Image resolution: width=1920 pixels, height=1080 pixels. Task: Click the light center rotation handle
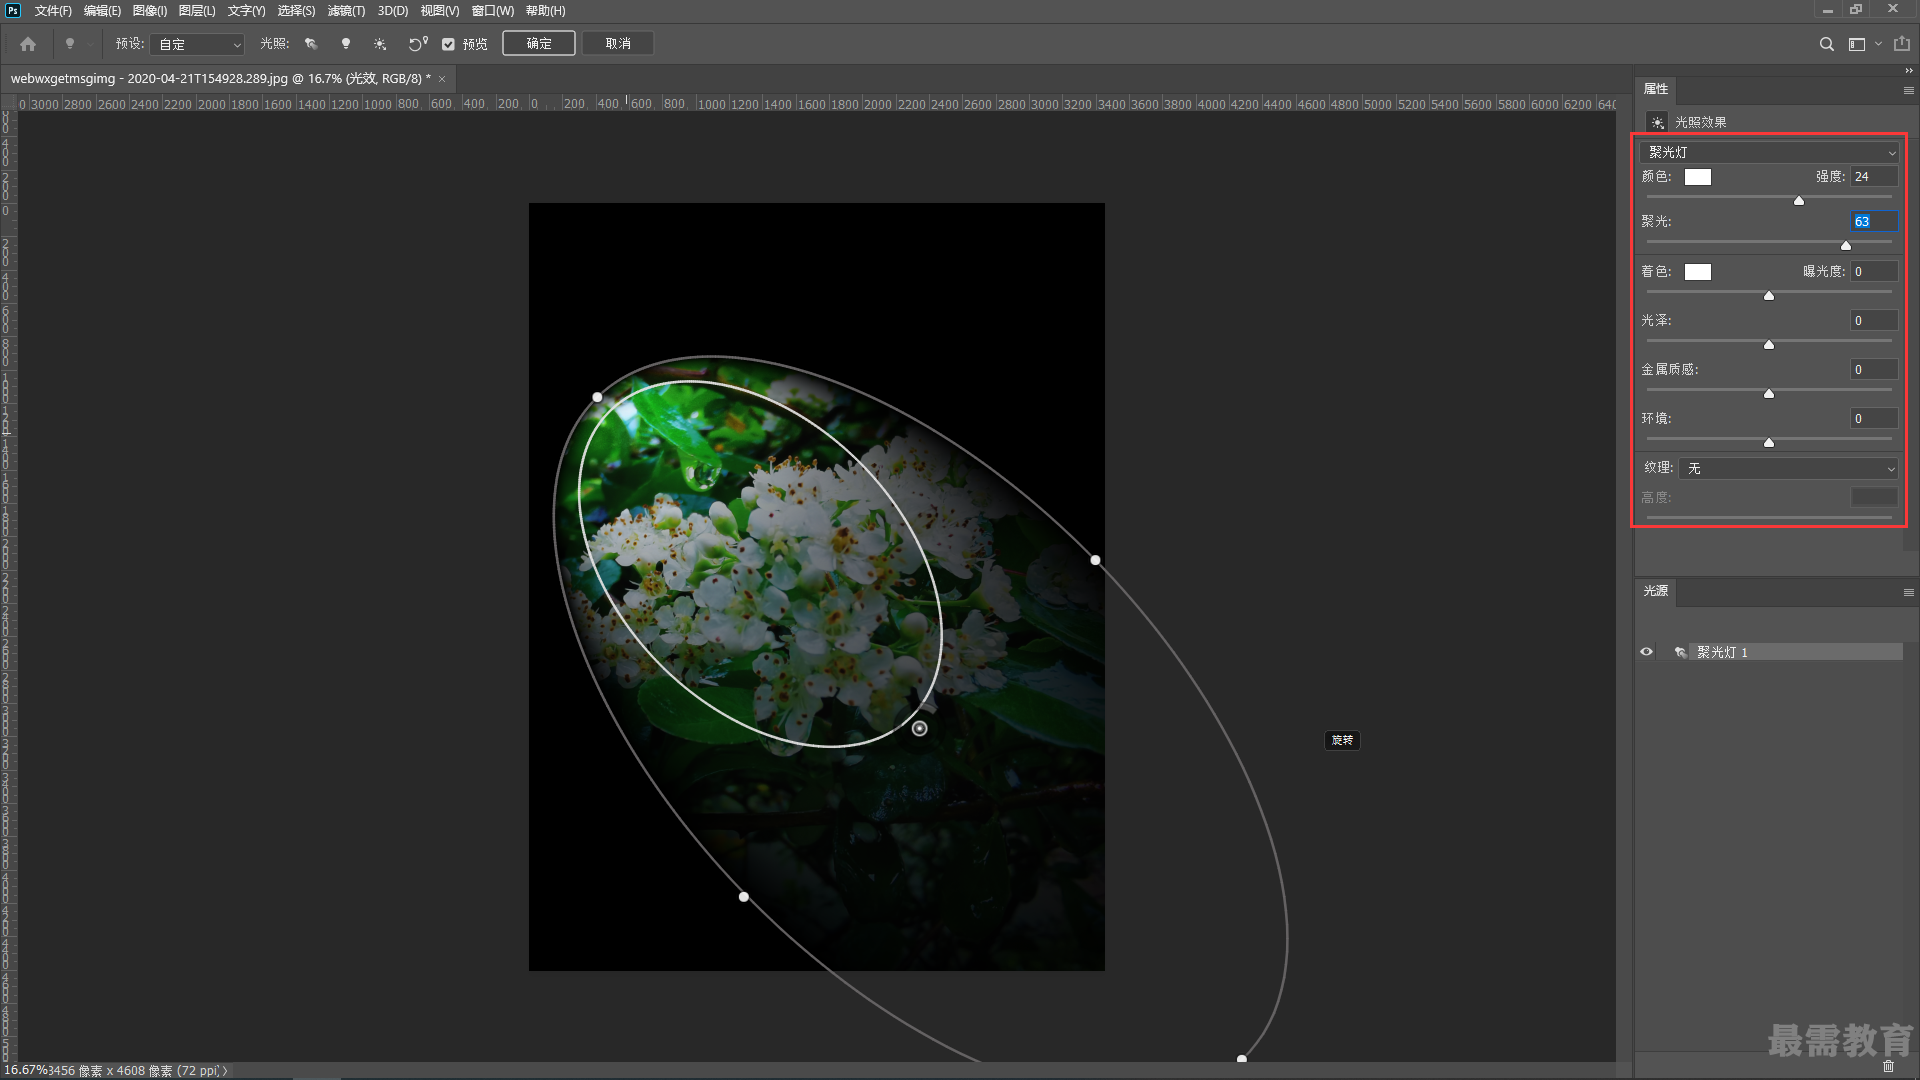919,728
